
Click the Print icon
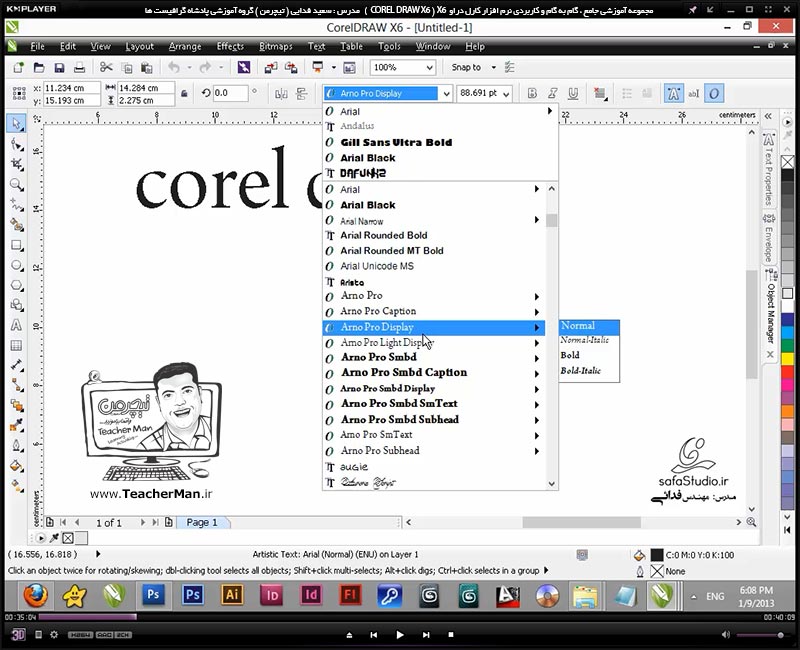[79, 67]
